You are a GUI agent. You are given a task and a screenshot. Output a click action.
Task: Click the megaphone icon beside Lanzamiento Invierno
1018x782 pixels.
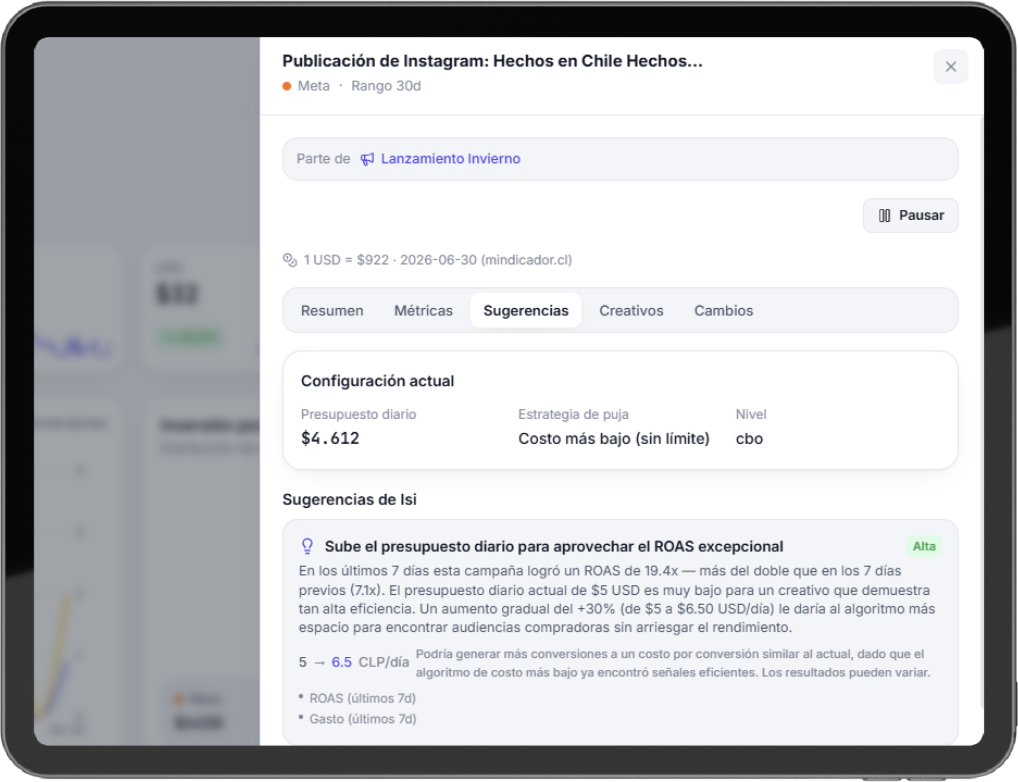(367, 159)
